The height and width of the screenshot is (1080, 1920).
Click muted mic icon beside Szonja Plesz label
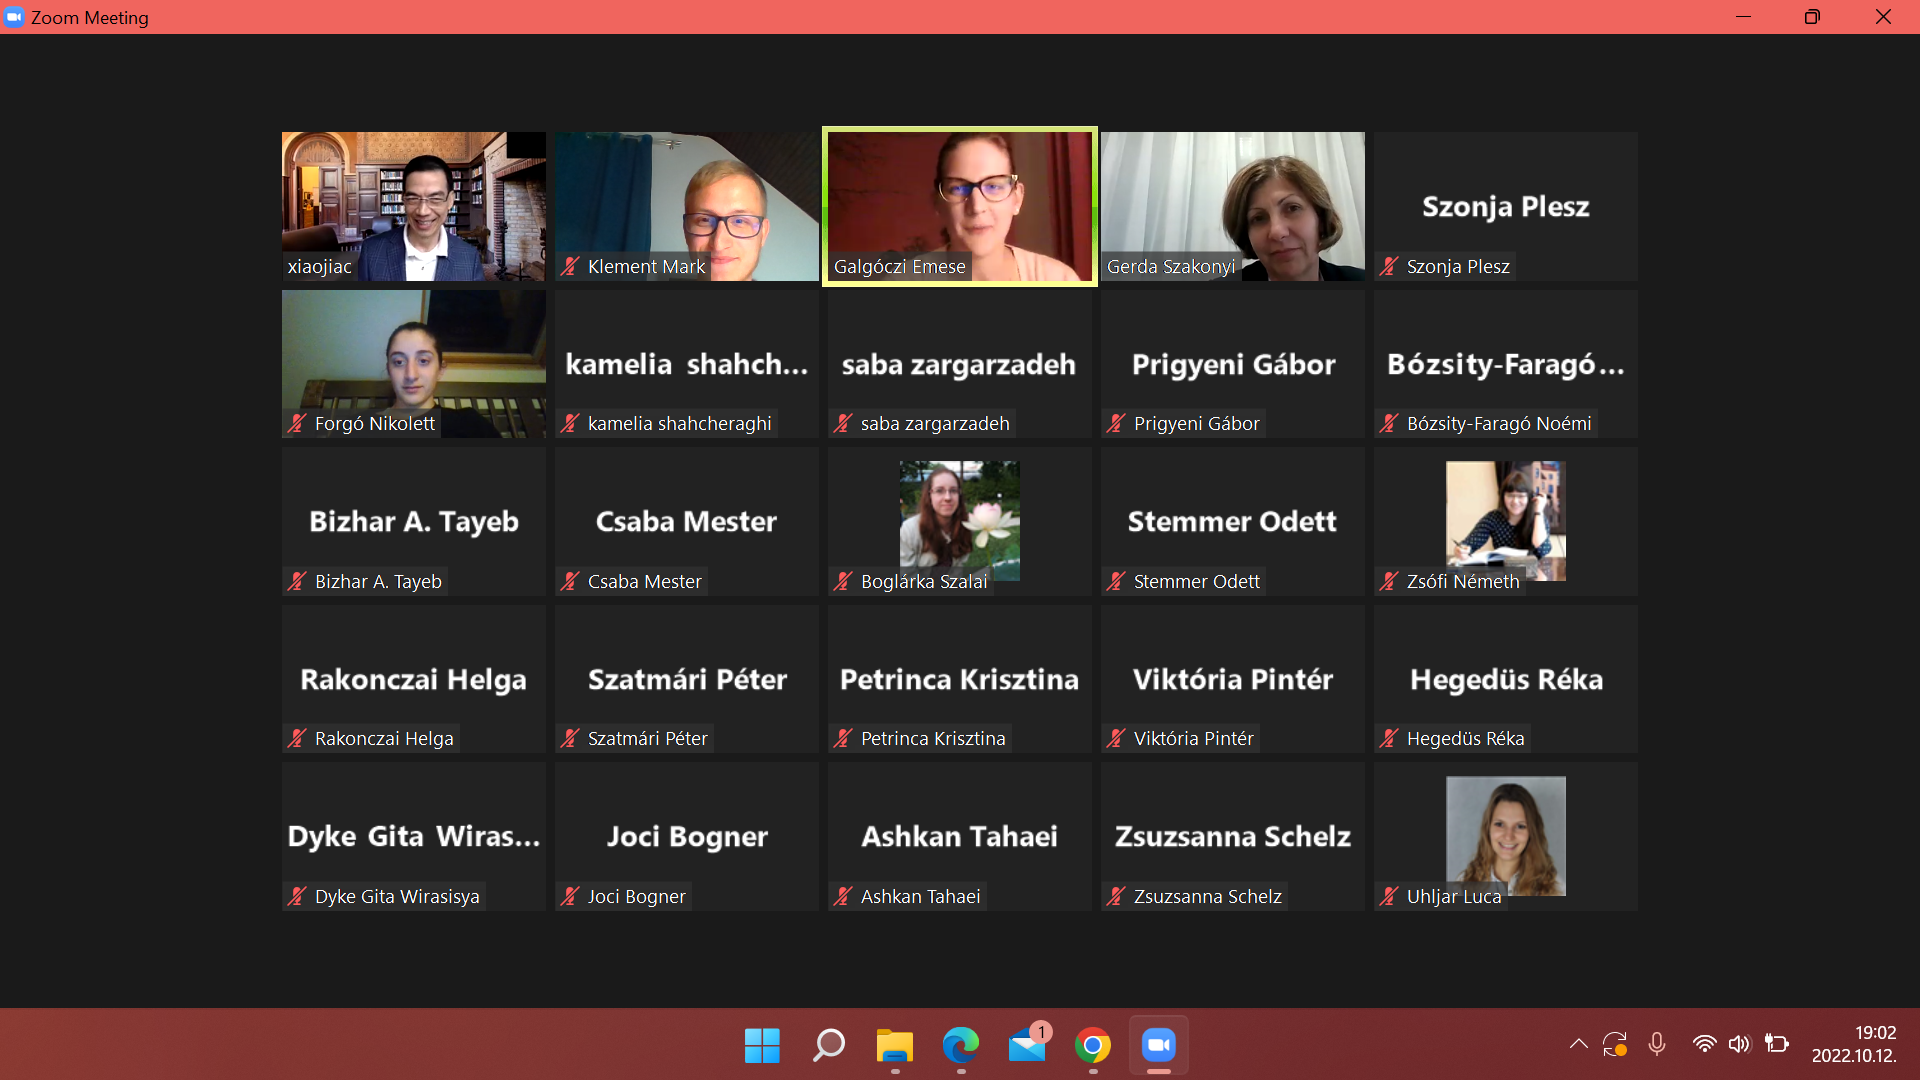click(x=1389, y=266)
